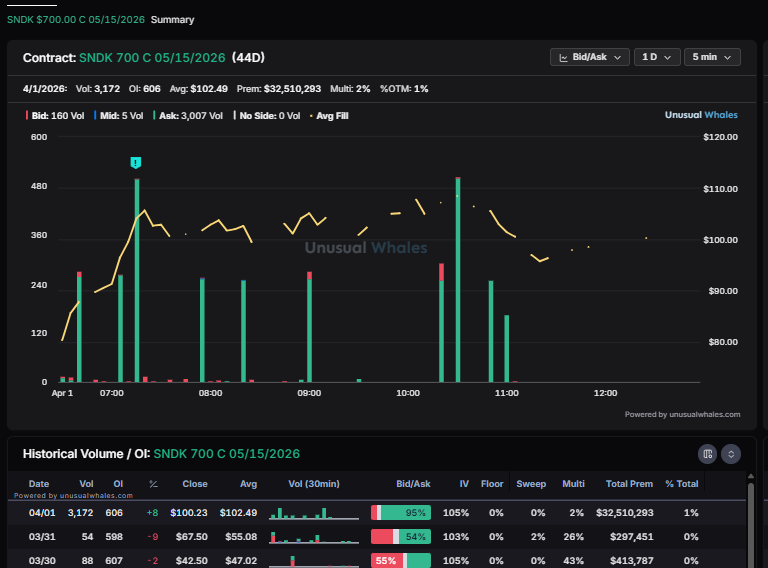Click the $413,787 total premium cell
768x568 pixels.
[x=631, y=561]
